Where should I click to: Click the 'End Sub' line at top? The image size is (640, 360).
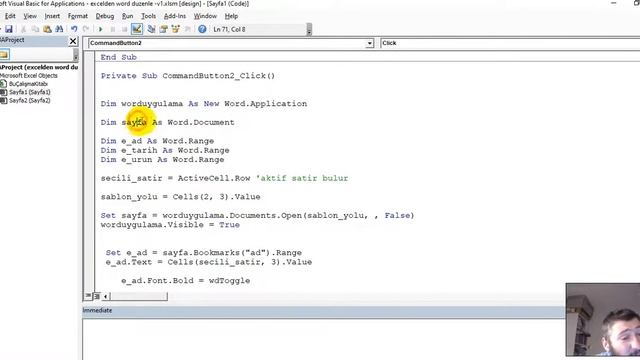point(118,57)
